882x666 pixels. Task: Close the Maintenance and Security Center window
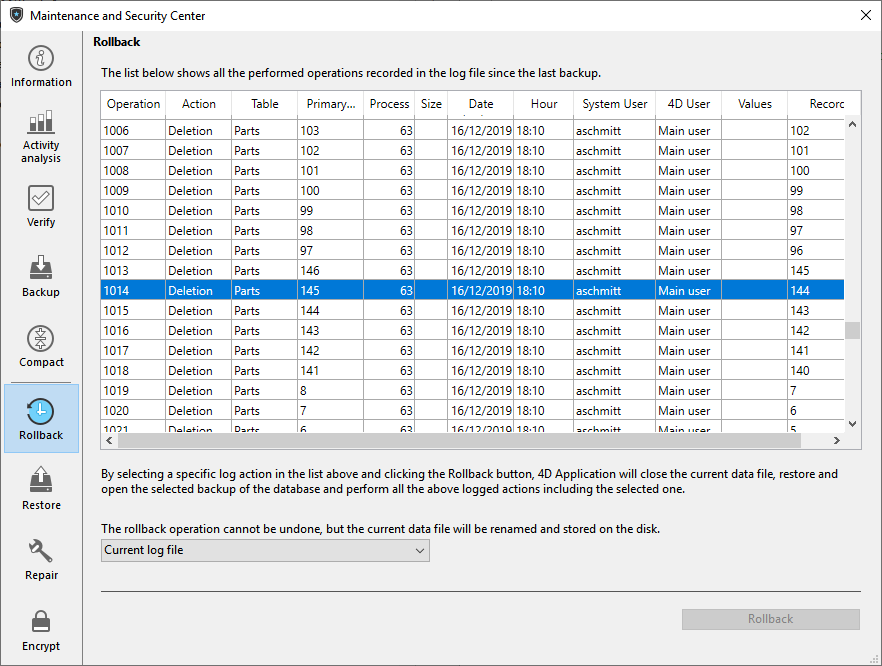click(x=865, y=15)
